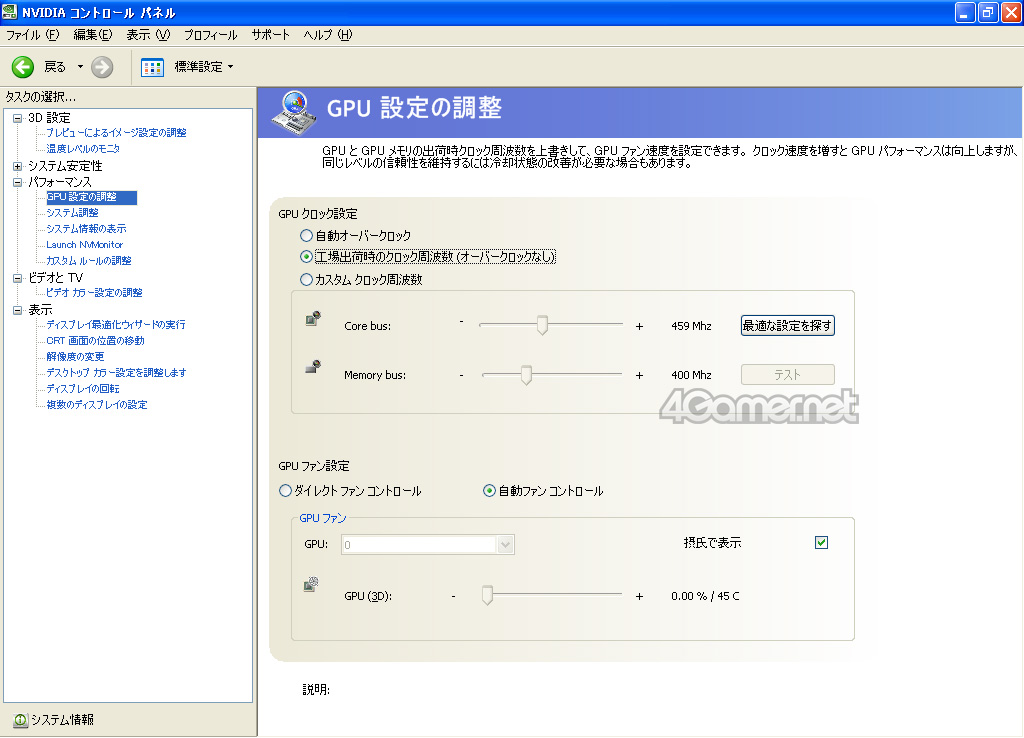Click Memory bus plus sign

tap(639, 375)
